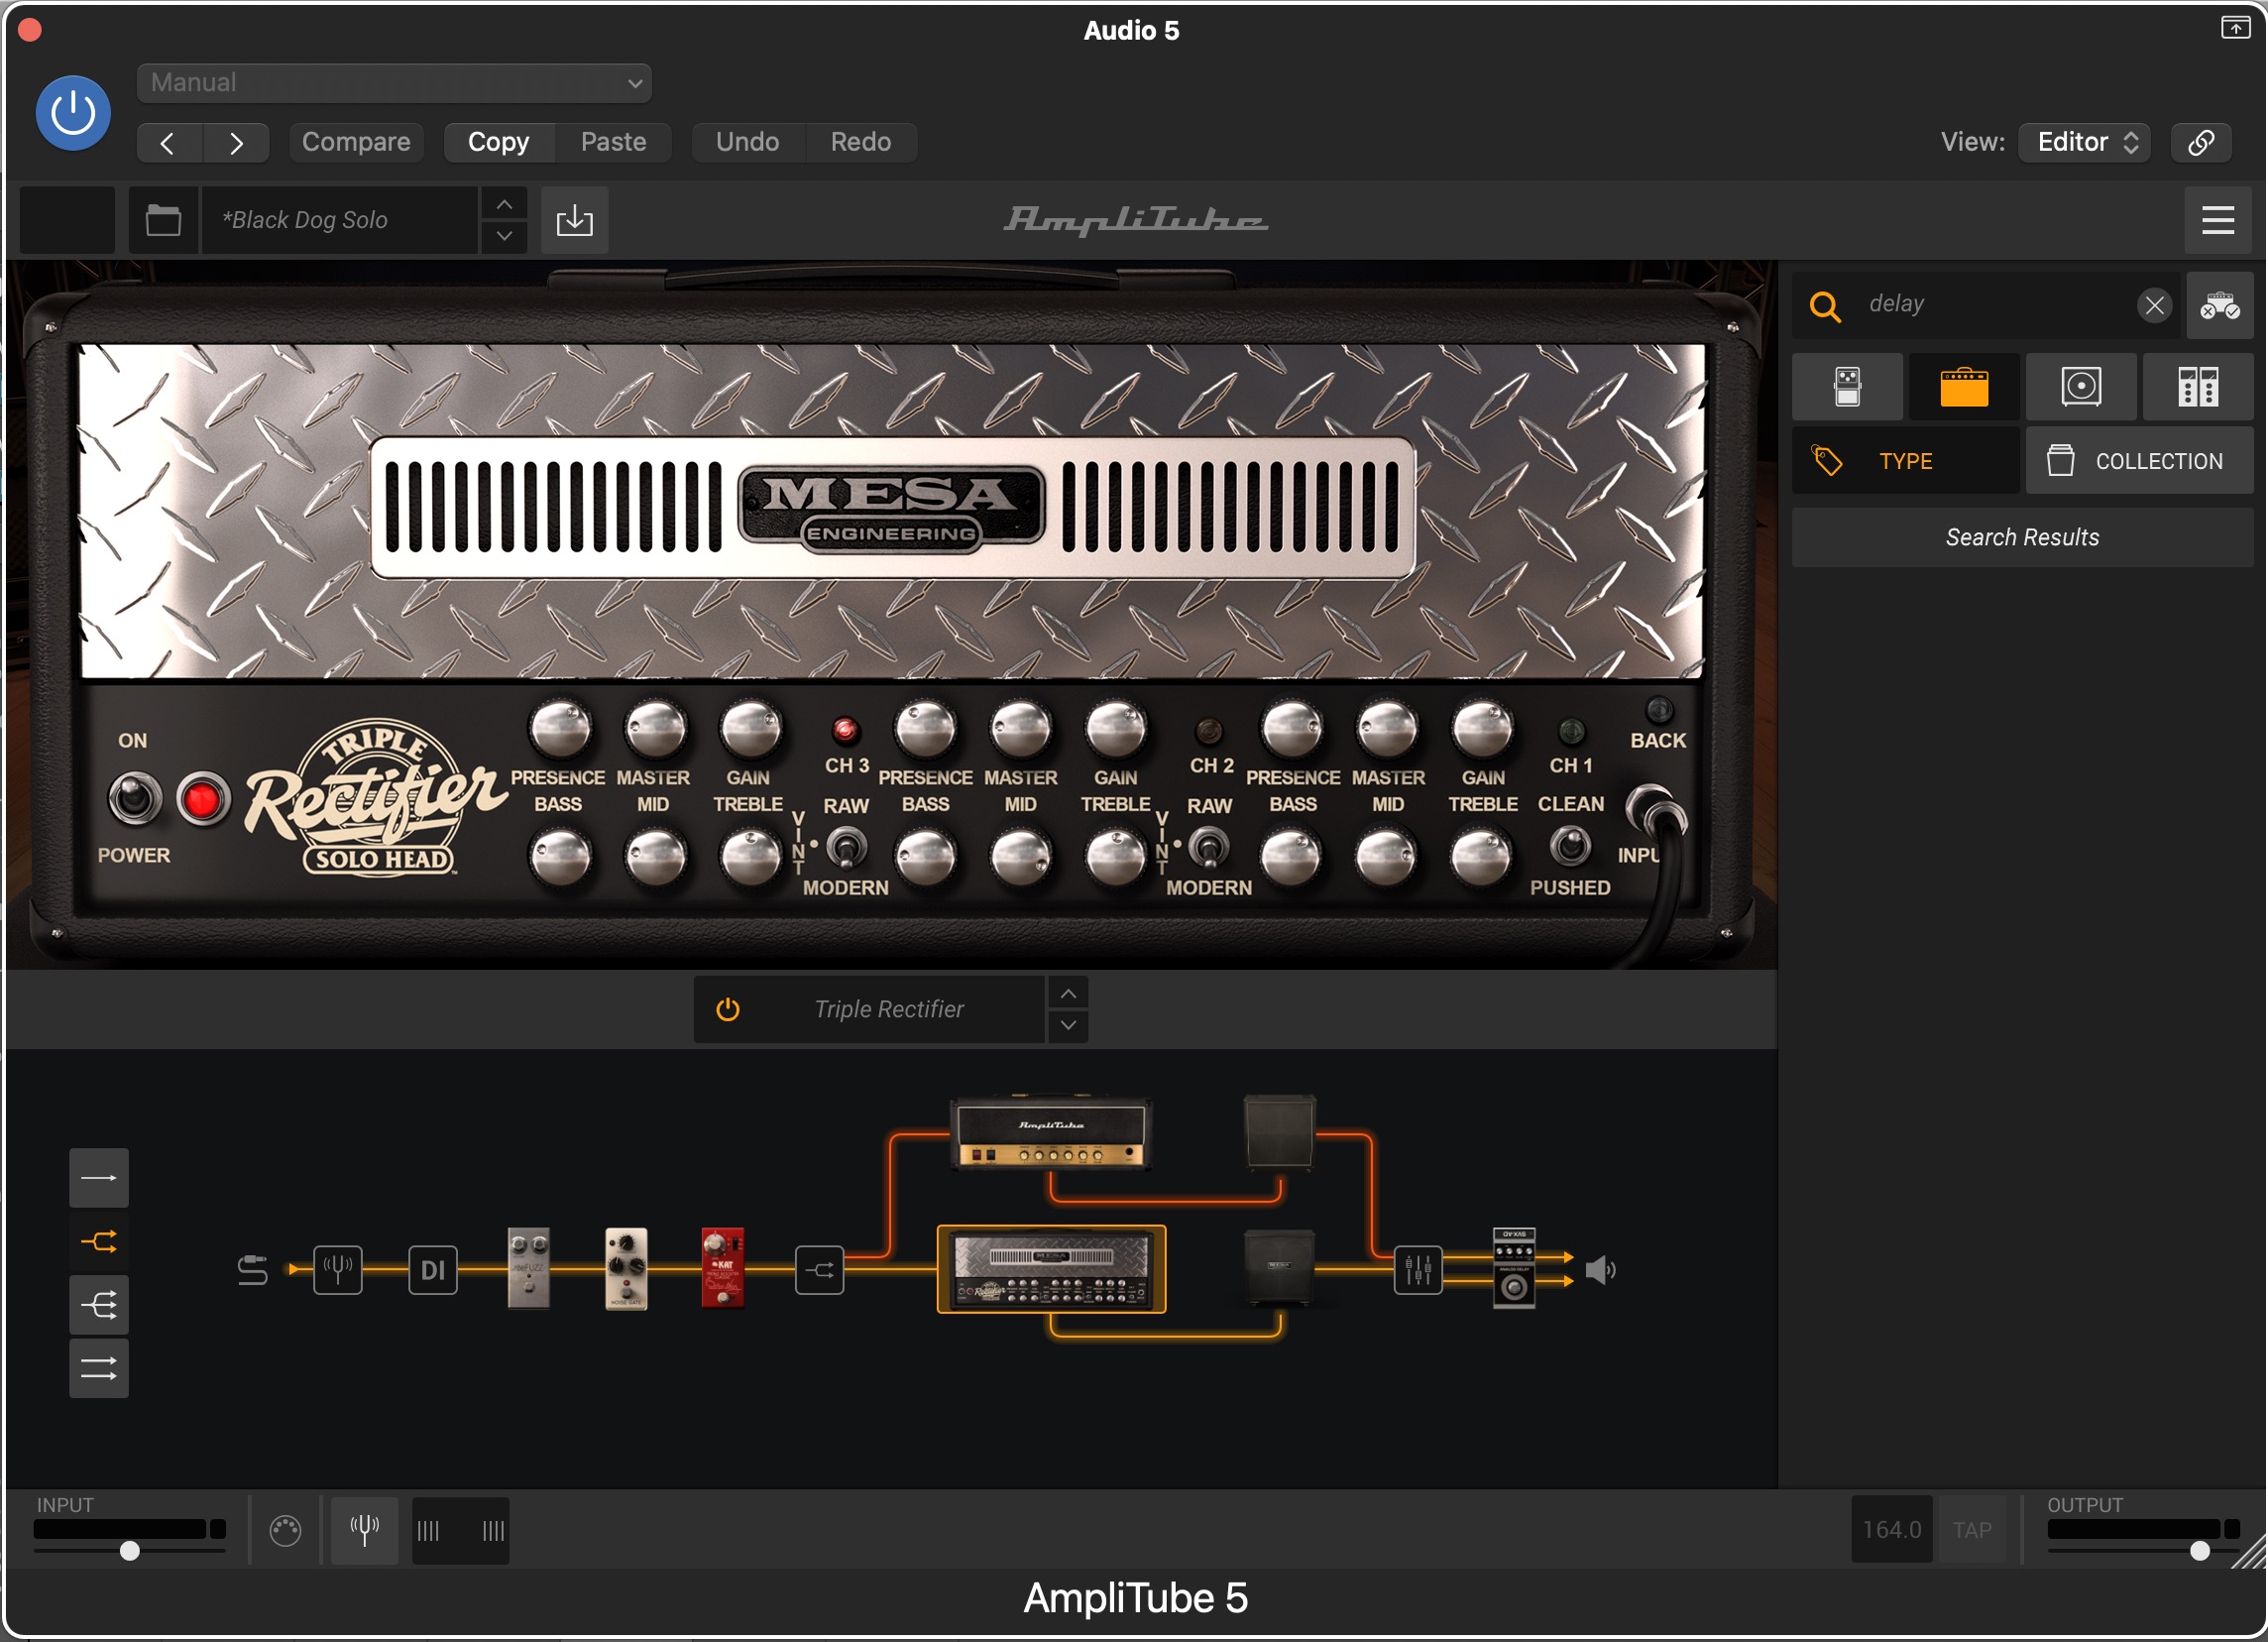
Task: Click the chain input cable icon
Action: tap(253, 1270)
